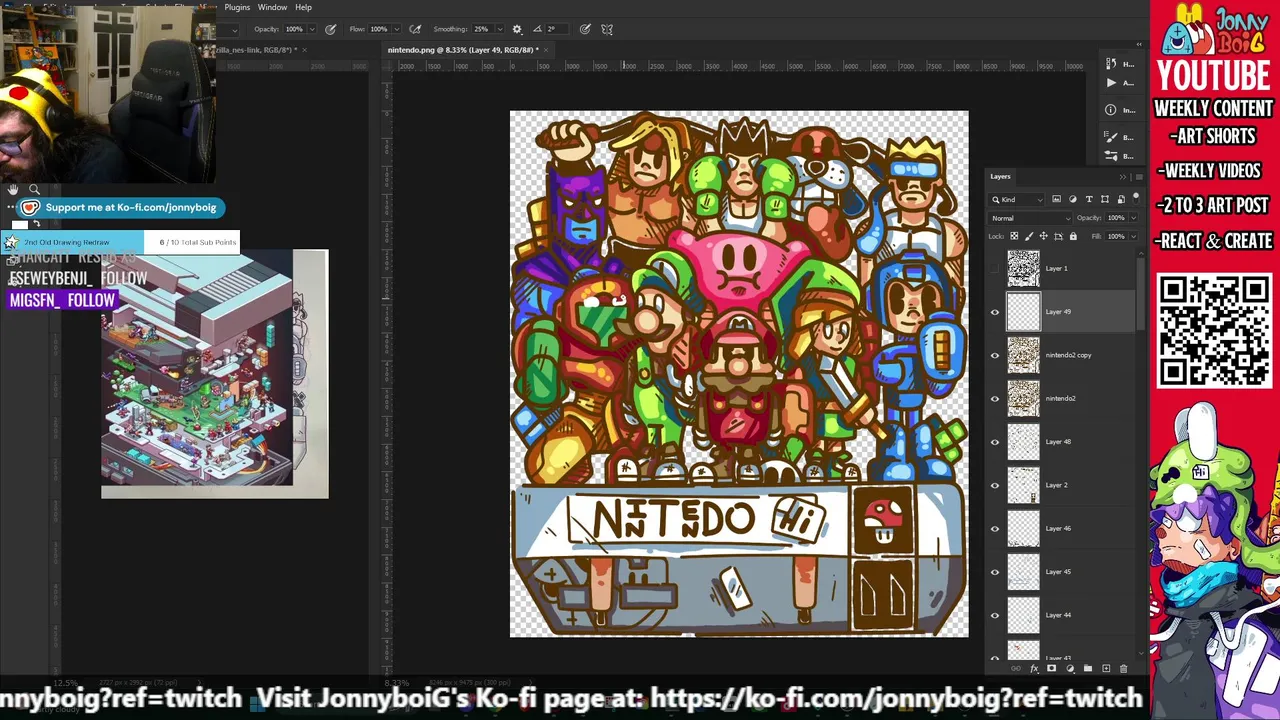Open the layer Fill dropdown arrow
The height and width of the screenshot is (720, 1280).
(1133, 236)
